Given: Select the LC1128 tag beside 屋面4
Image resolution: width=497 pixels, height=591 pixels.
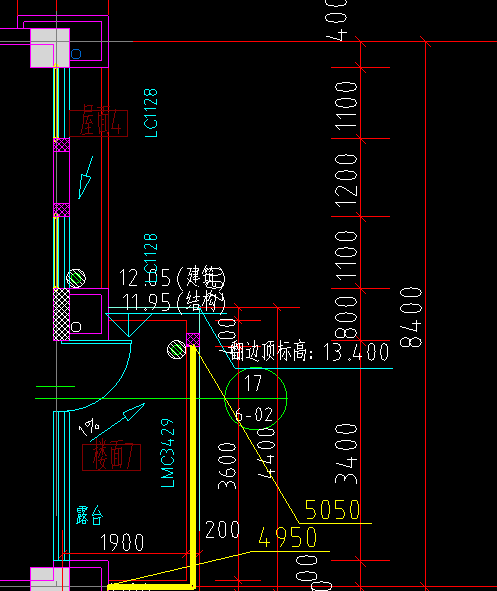Looking at the screenshot, I should coord(151,113).
